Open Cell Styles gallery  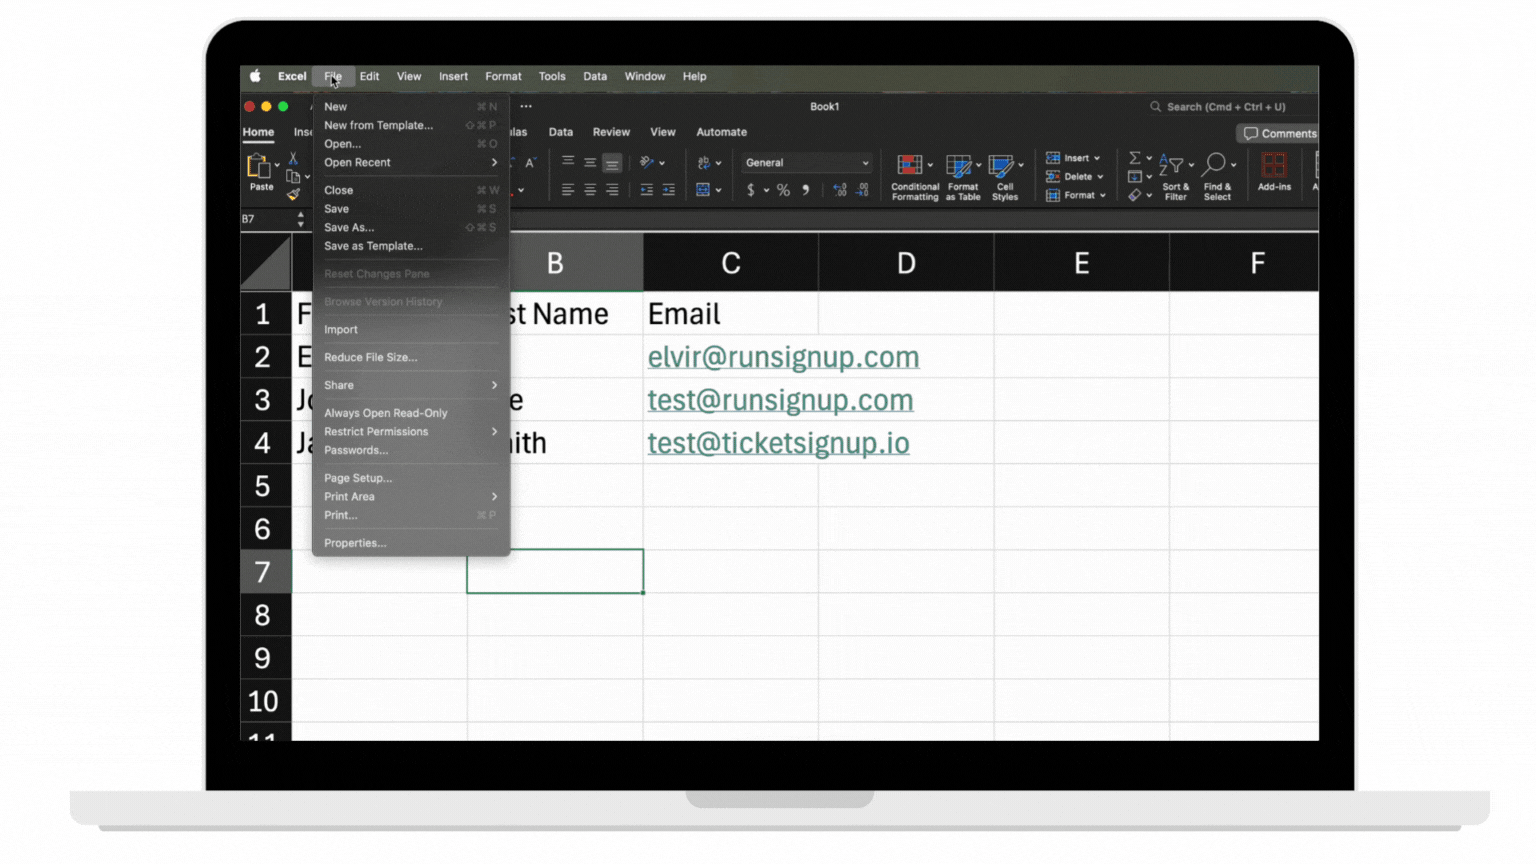click(1005, 178)
